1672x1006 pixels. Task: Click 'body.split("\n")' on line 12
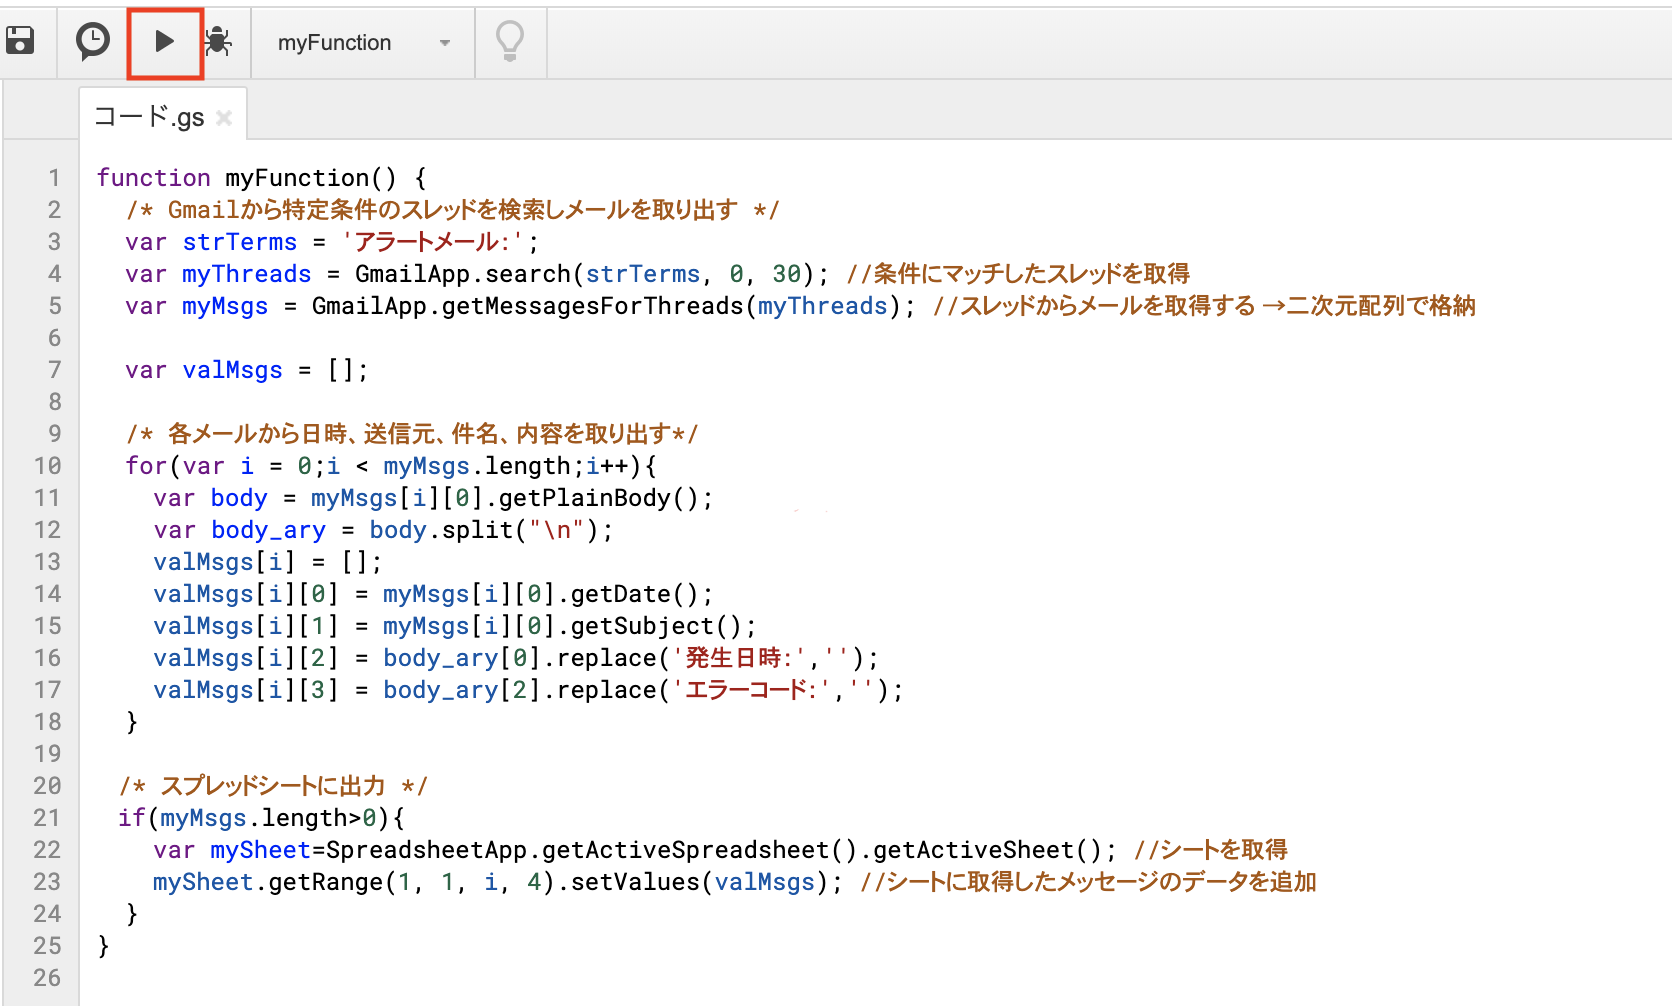click(484, 530)
